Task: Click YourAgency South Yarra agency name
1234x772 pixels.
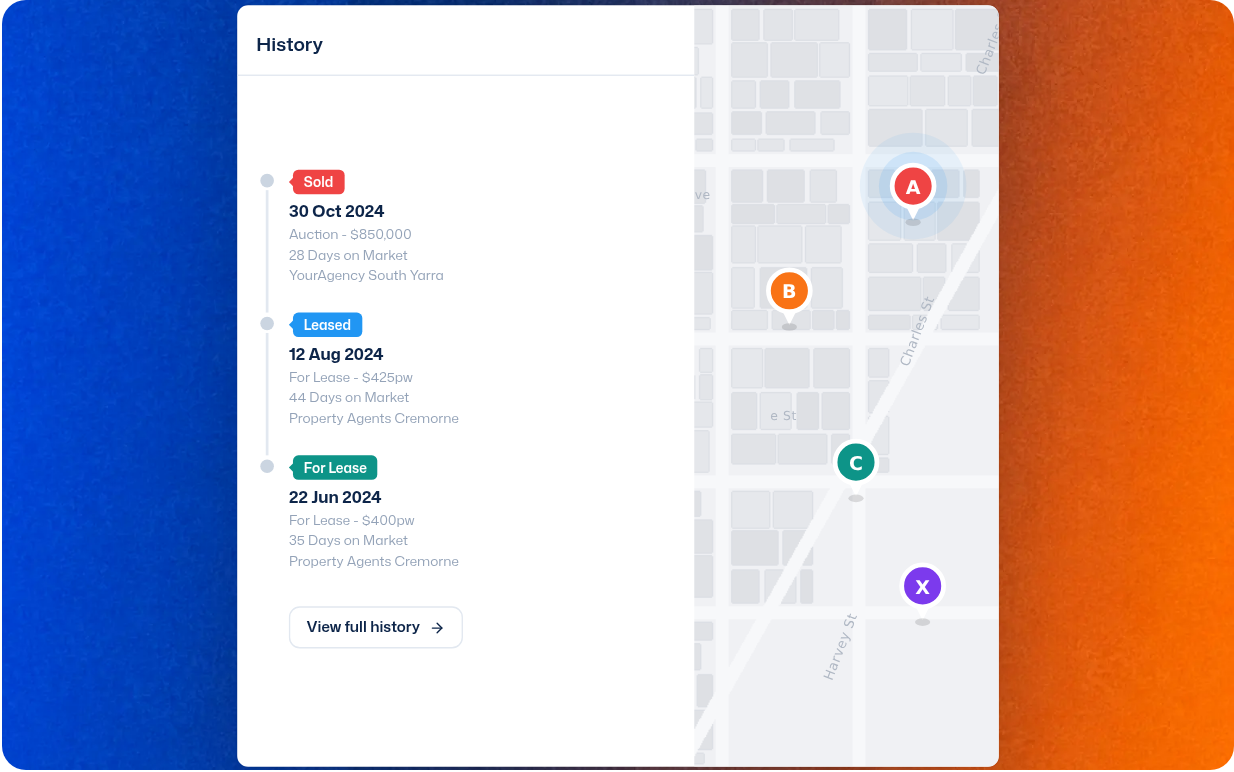Action: 366,275
